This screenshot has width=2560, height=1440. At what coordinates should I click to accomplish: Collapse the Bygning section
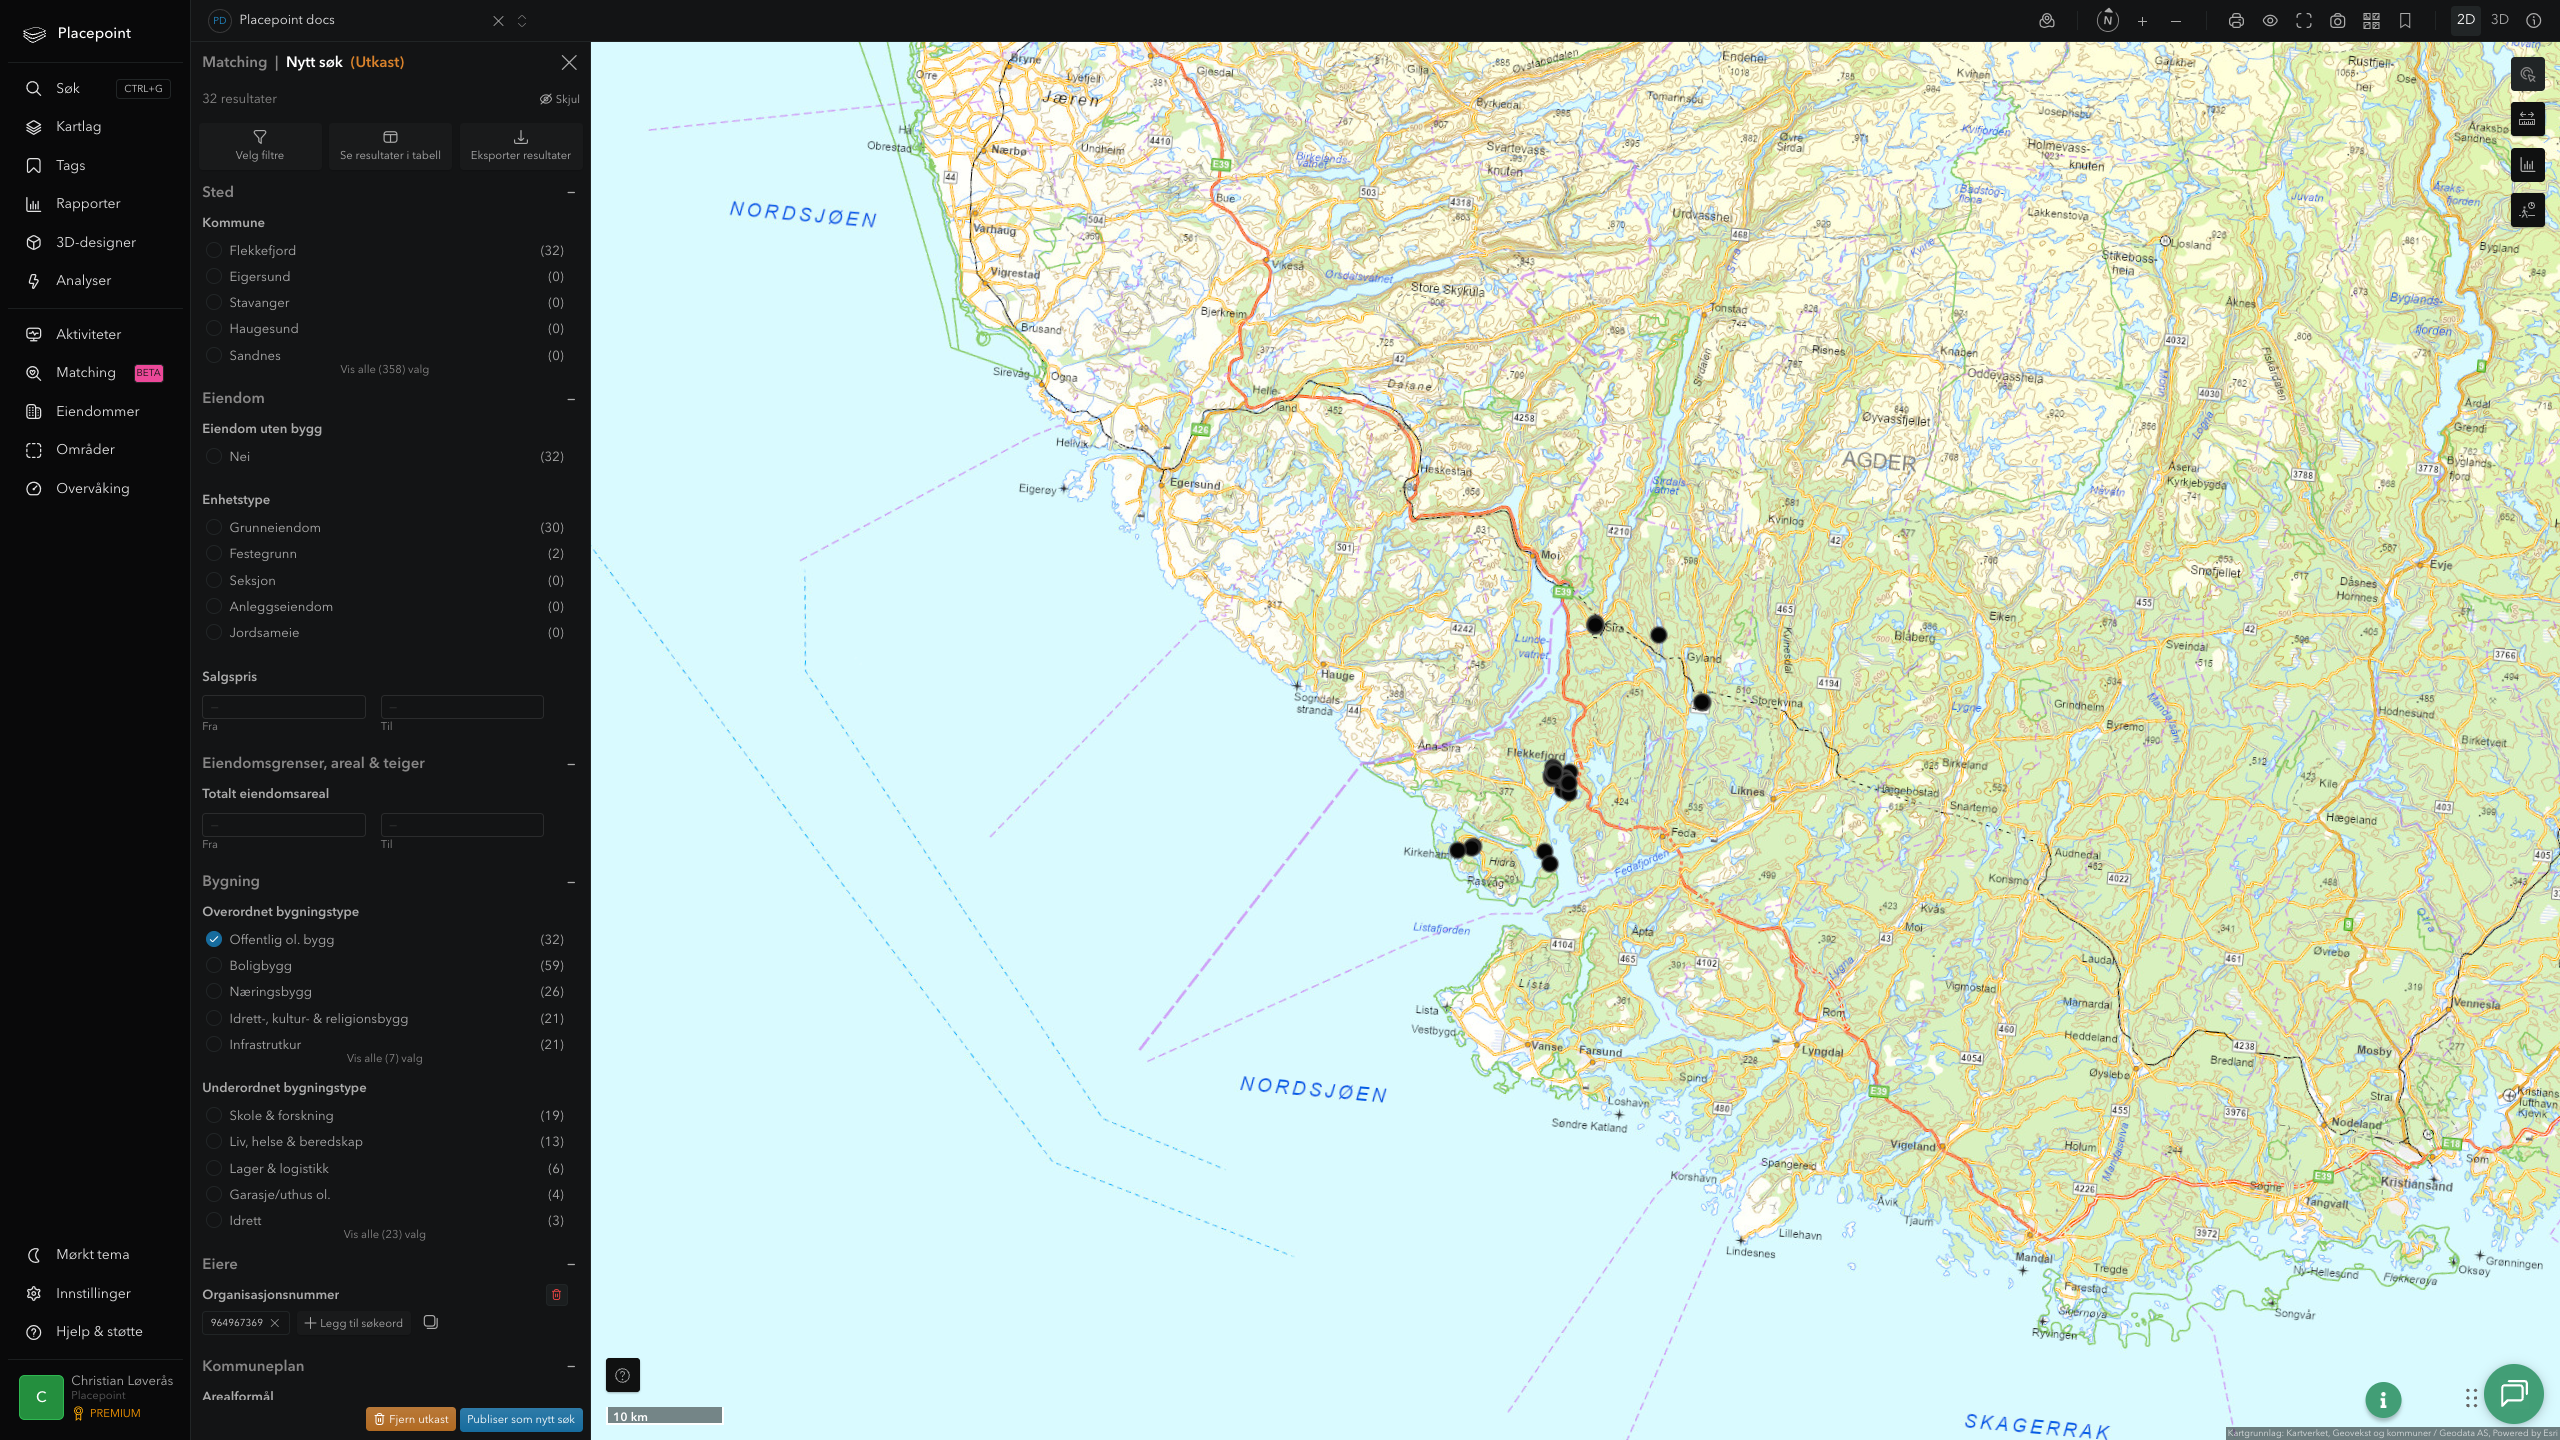pyautogui.click(x=571, y=882)
